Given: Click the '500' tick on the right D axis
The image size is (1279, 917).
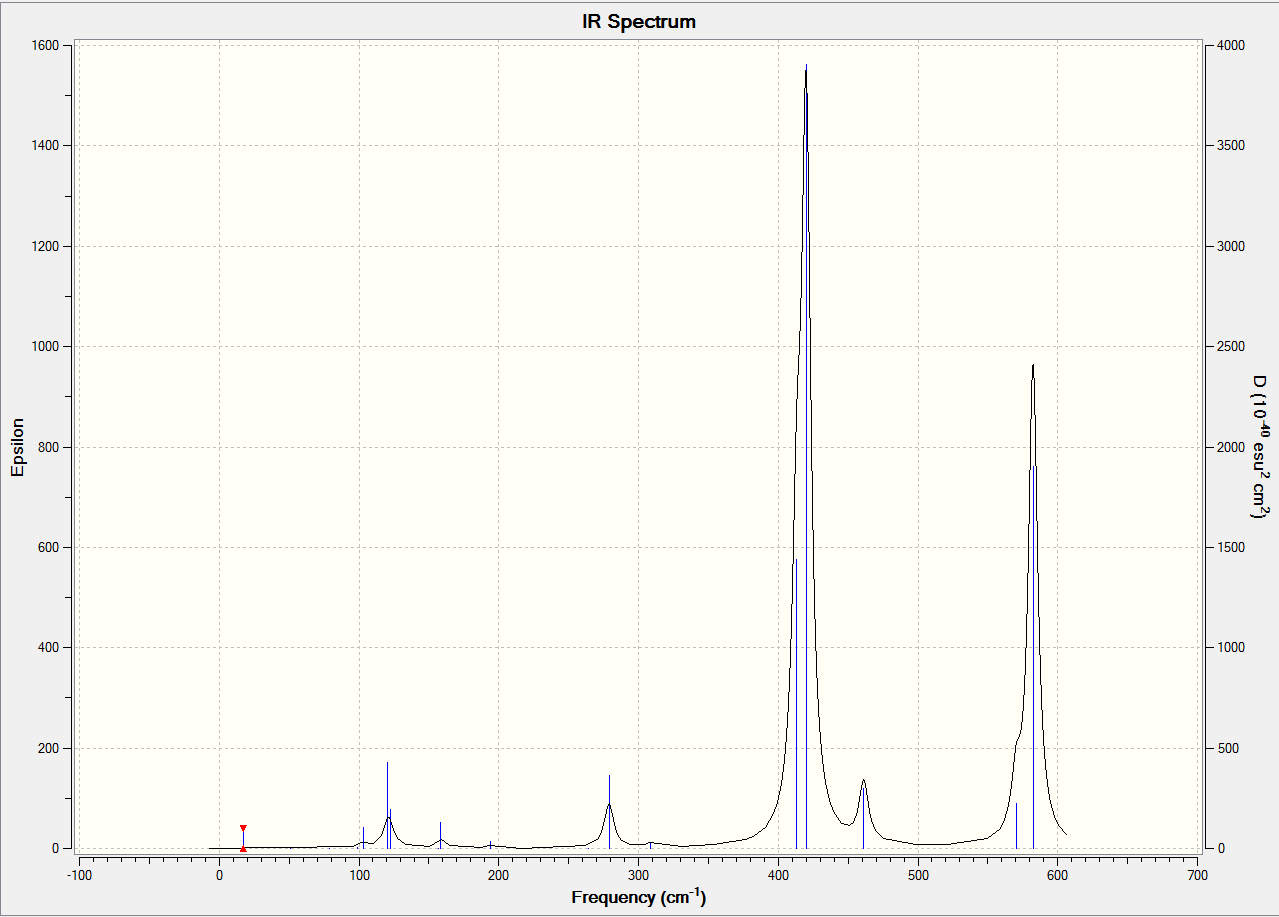Looking at the screenshot, I should tap(1227, 748).
